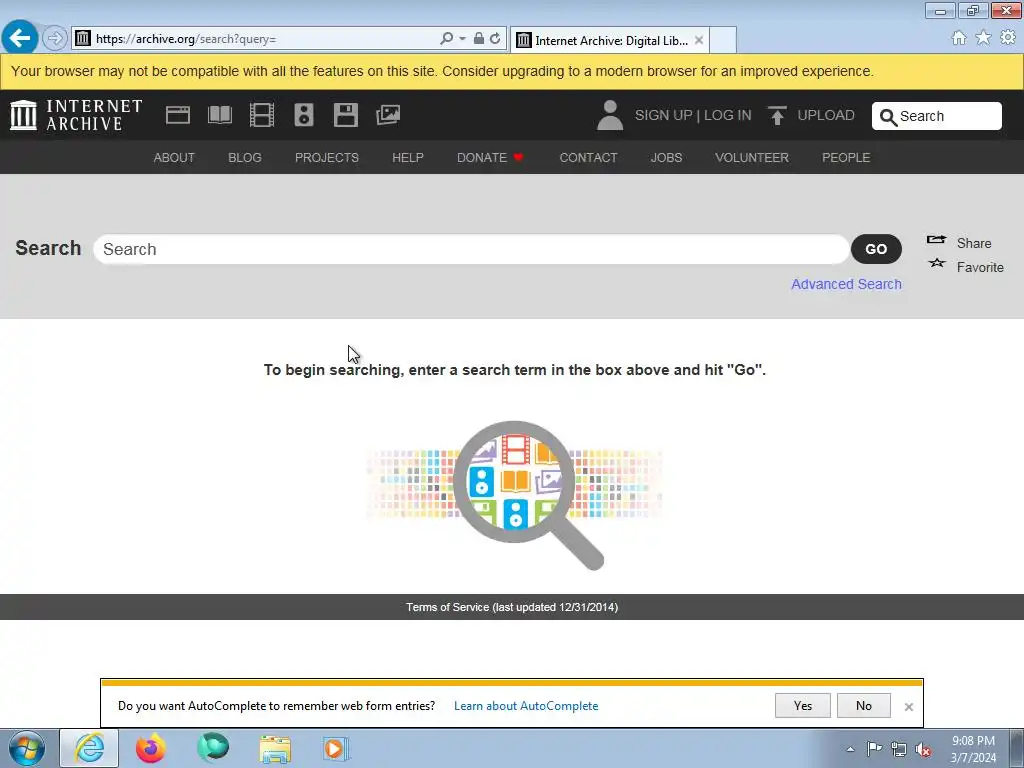Open Windows Media Player in taskbar
The width and height of the screenshot is (1024, 768).
point(336,748)
